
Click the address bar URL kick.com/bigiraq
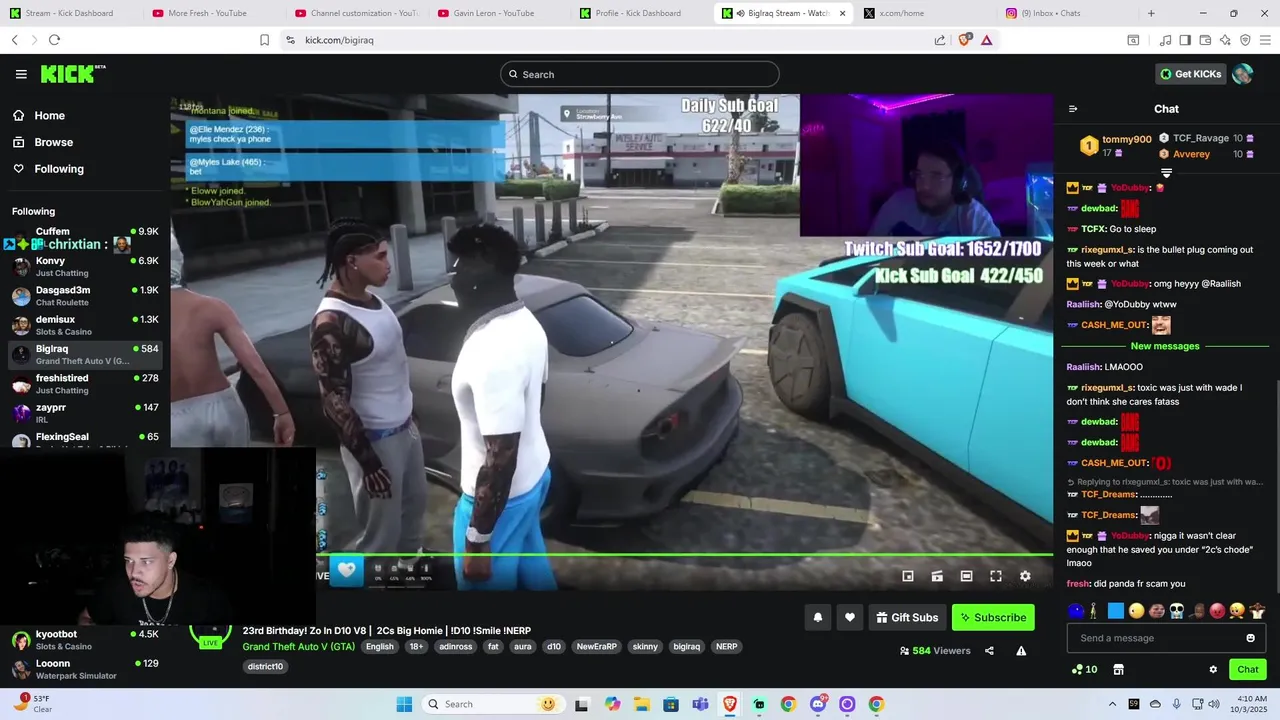coord(339,40)
